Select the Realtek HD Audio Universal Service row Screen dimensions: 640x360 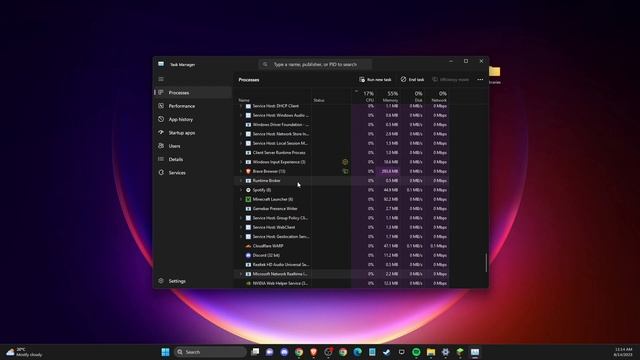pos(342,264)
